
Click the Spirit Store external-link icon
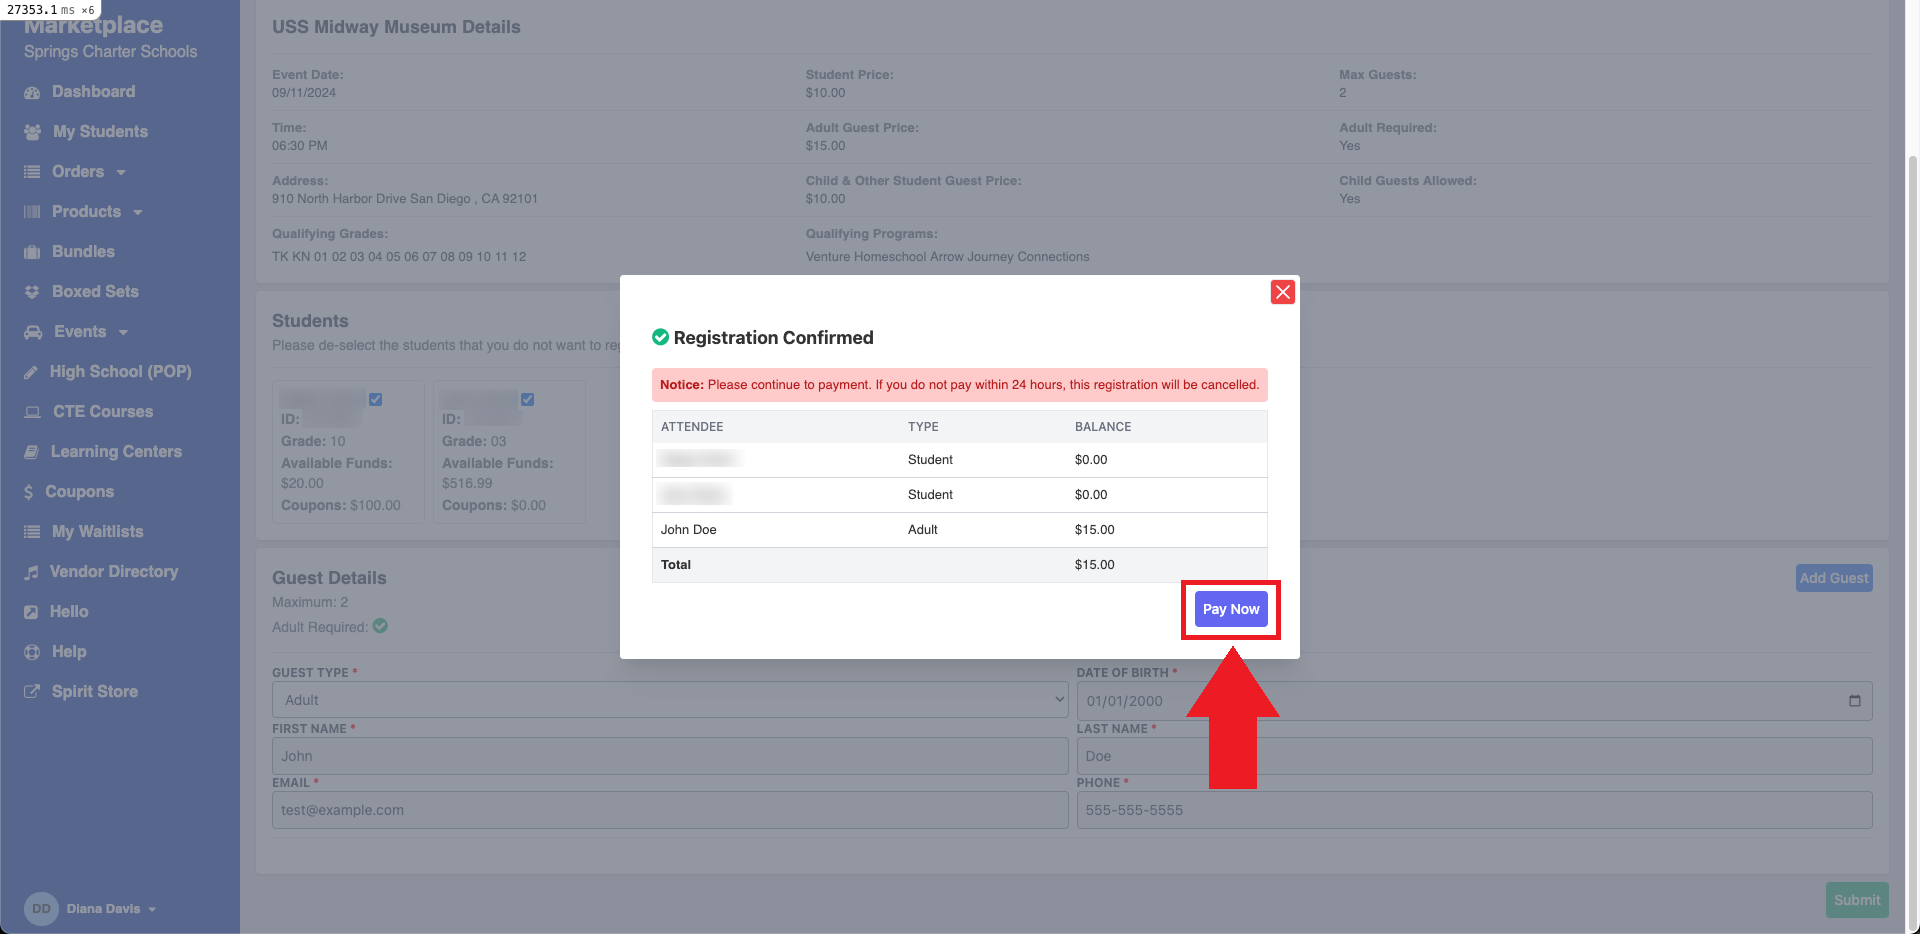32,692
